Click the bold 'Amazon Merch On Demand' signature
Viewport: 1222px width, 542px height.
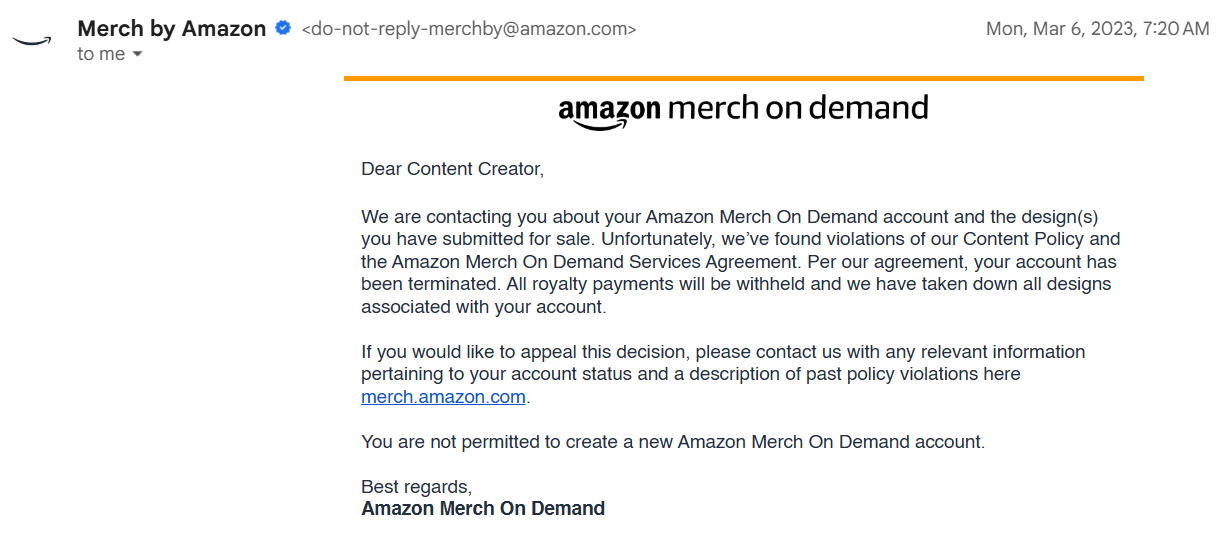click(483, 509)
